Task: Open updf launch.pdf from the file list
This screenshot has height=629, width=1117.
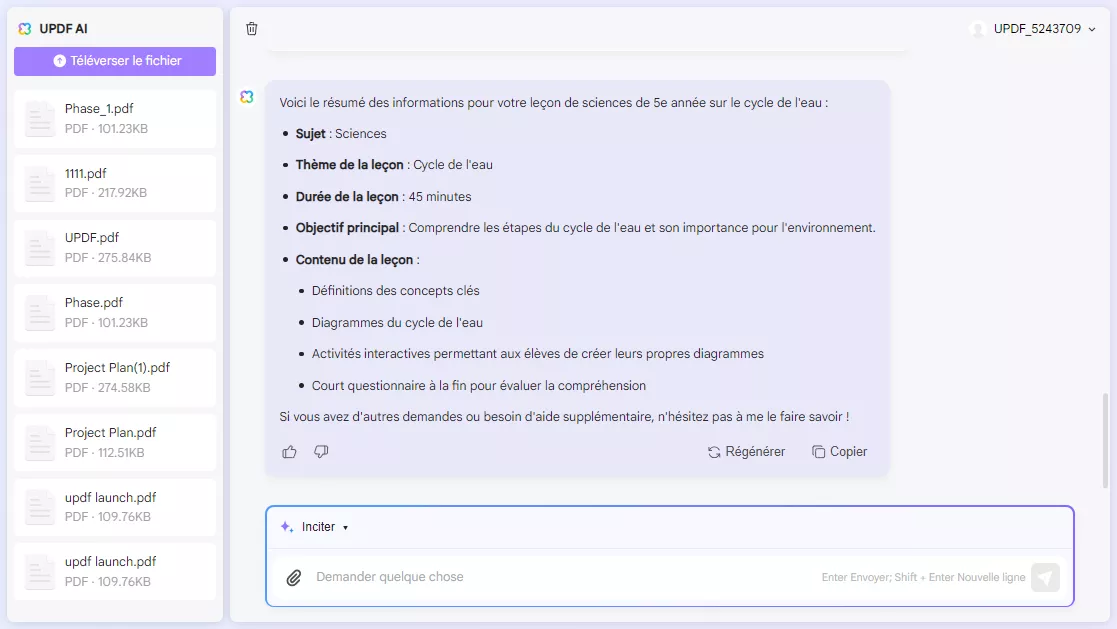Action: 114,507
